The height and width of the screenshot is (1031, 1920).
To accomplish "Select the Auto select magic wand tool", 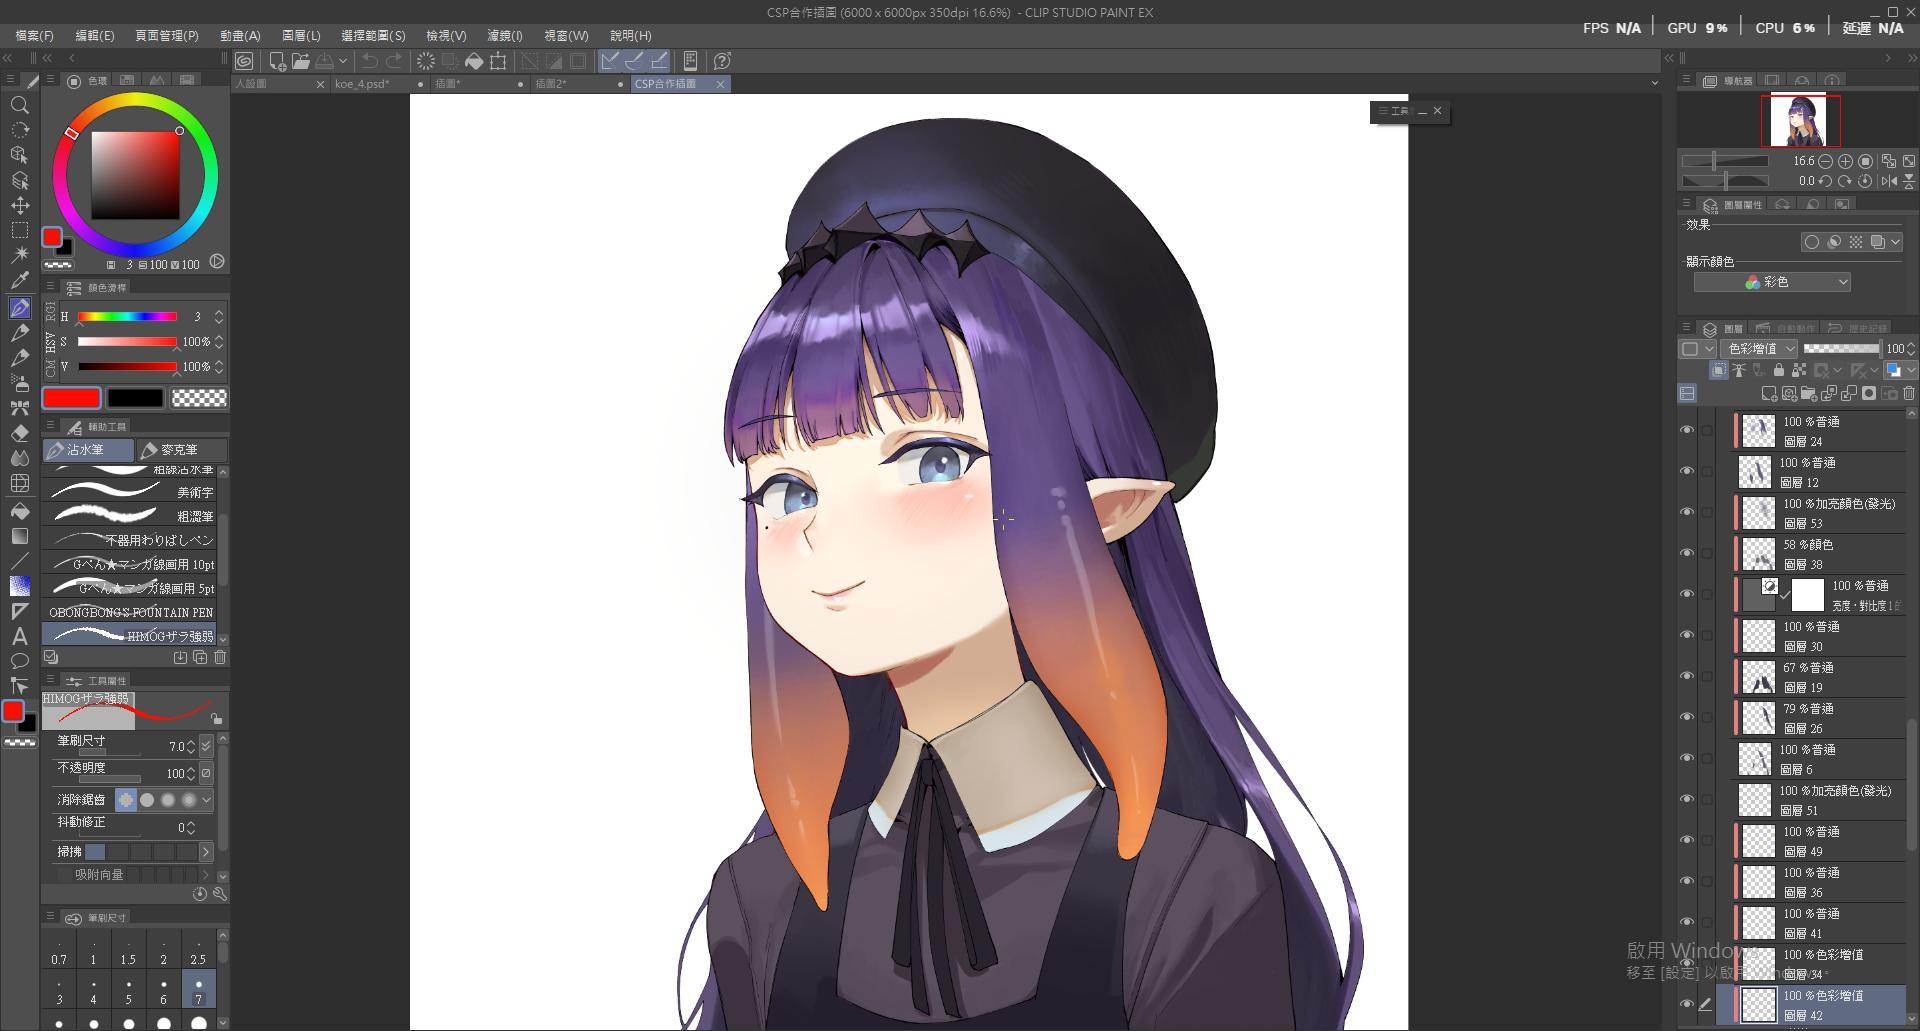I will coord(19,256).
